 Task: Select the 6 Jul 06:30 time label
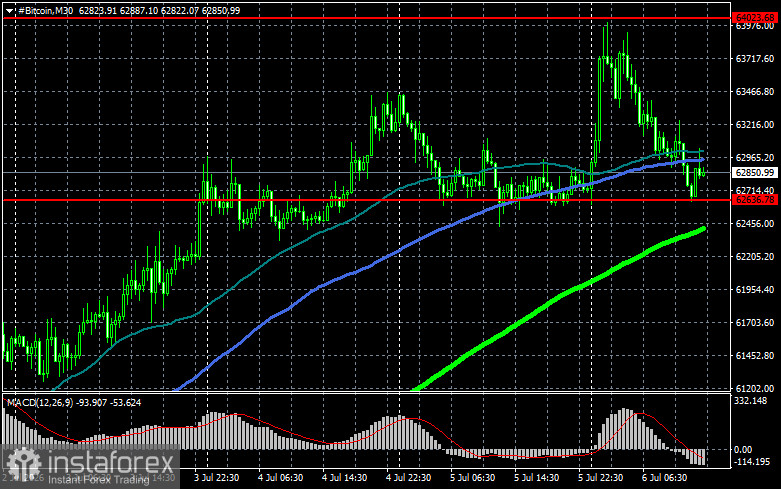click(x=664, y=478)
